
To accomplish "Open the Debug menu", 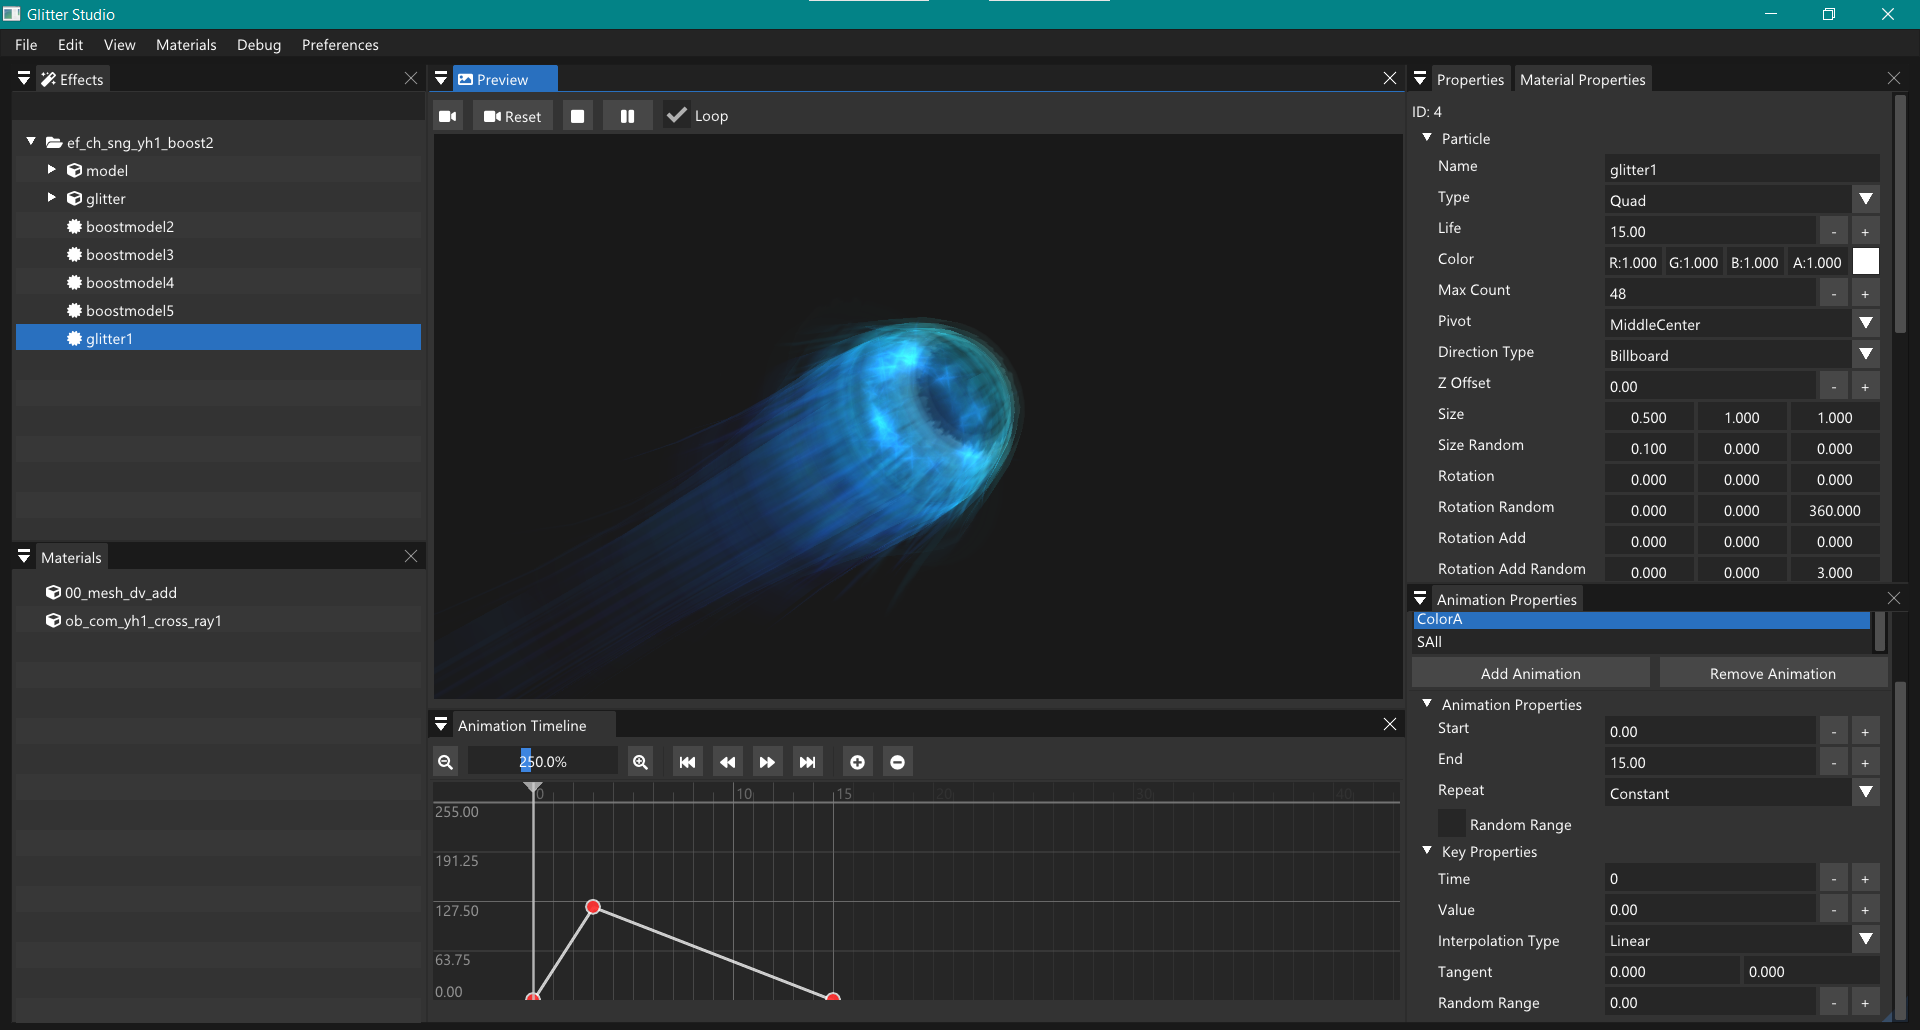I will [259, 45].
